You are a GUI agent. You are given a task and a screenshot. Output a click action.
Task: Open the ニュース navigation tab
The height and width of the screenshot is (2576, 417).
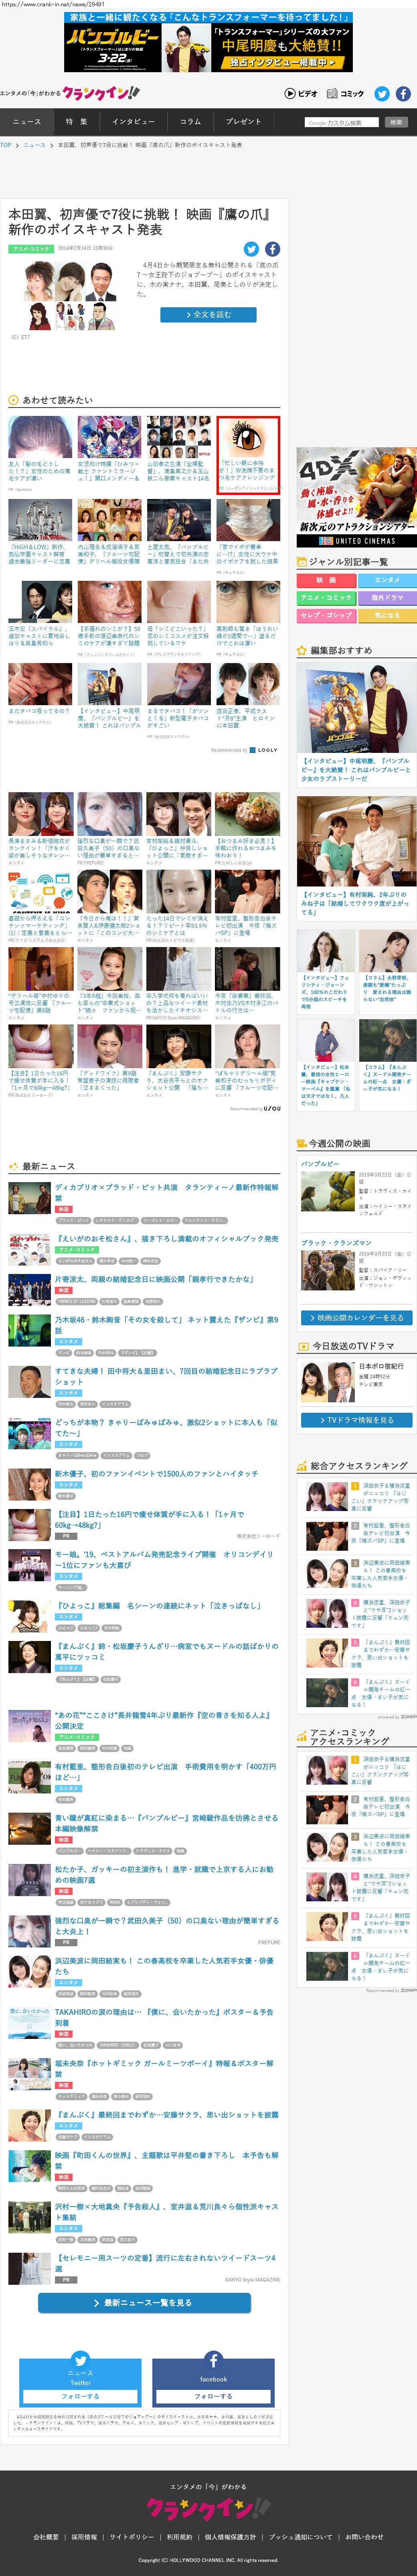pos(27,122)
